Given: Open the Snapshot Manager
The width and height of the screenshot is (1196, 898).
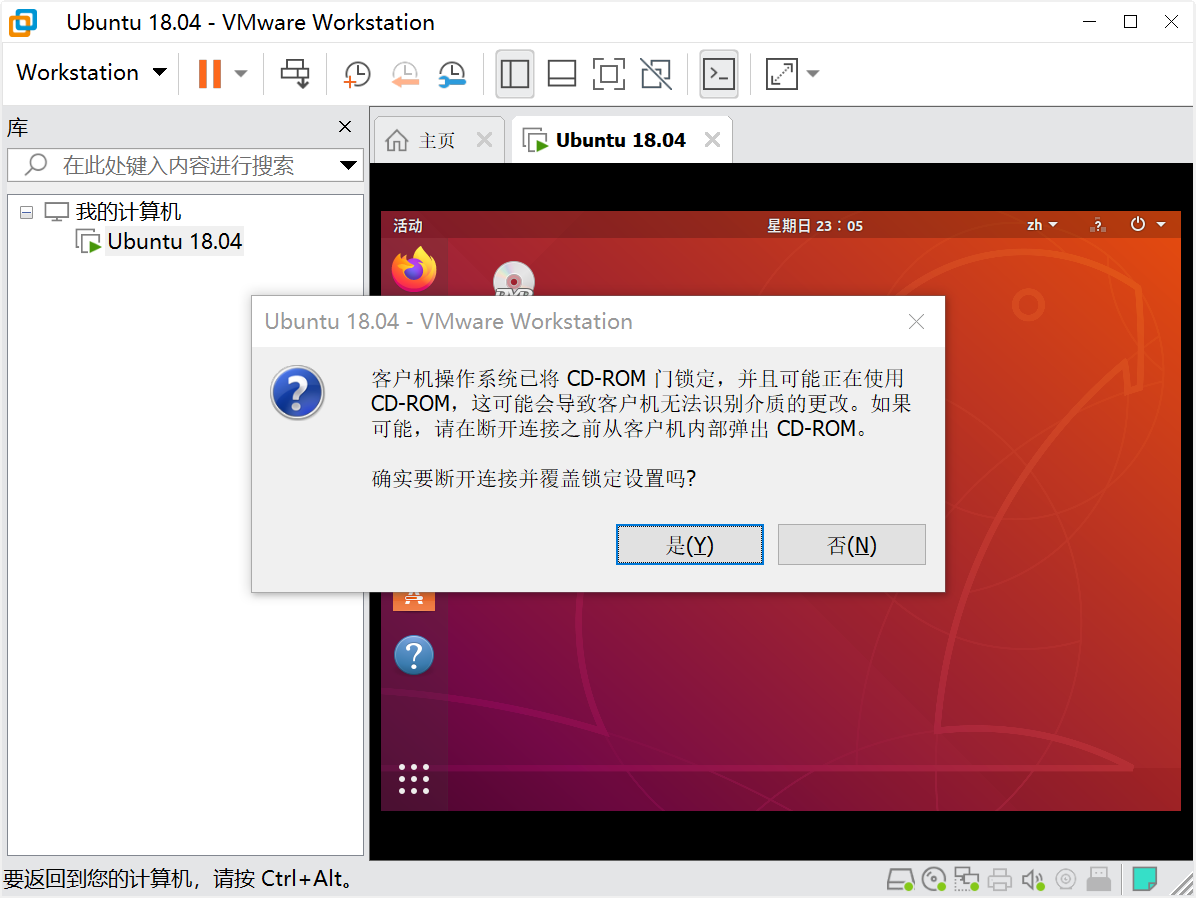Looking at the screenshot, I should tap(452, 73).
